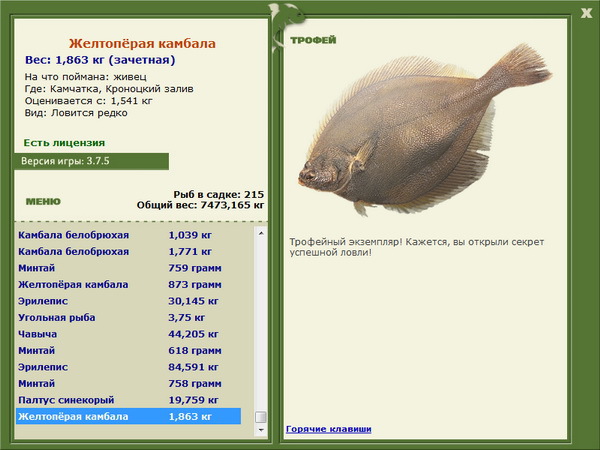
Task: Select Желтопёрая камбала 873 грамм row
Action: click(129, 284)
